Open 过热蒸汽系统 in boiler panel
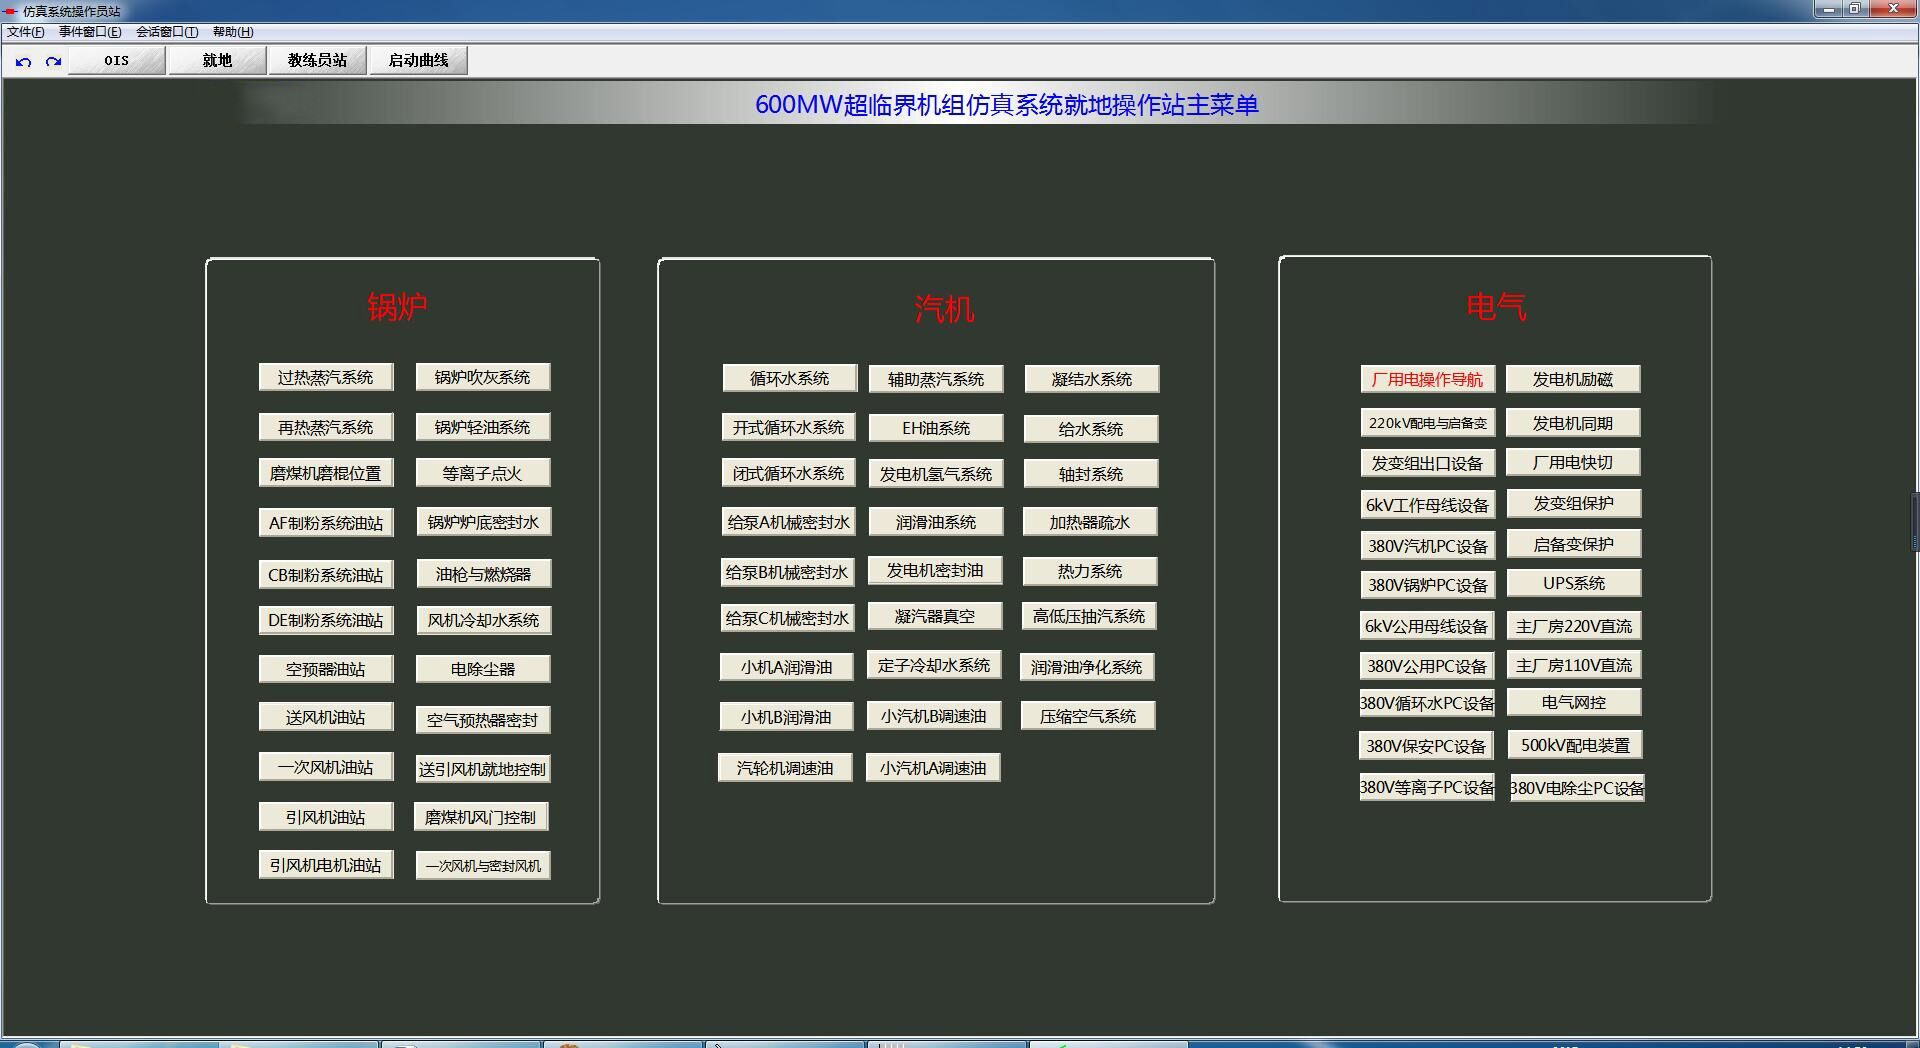Image resolution: width=1920 pixels, height=1048 pixels. (x=325, y=377)
